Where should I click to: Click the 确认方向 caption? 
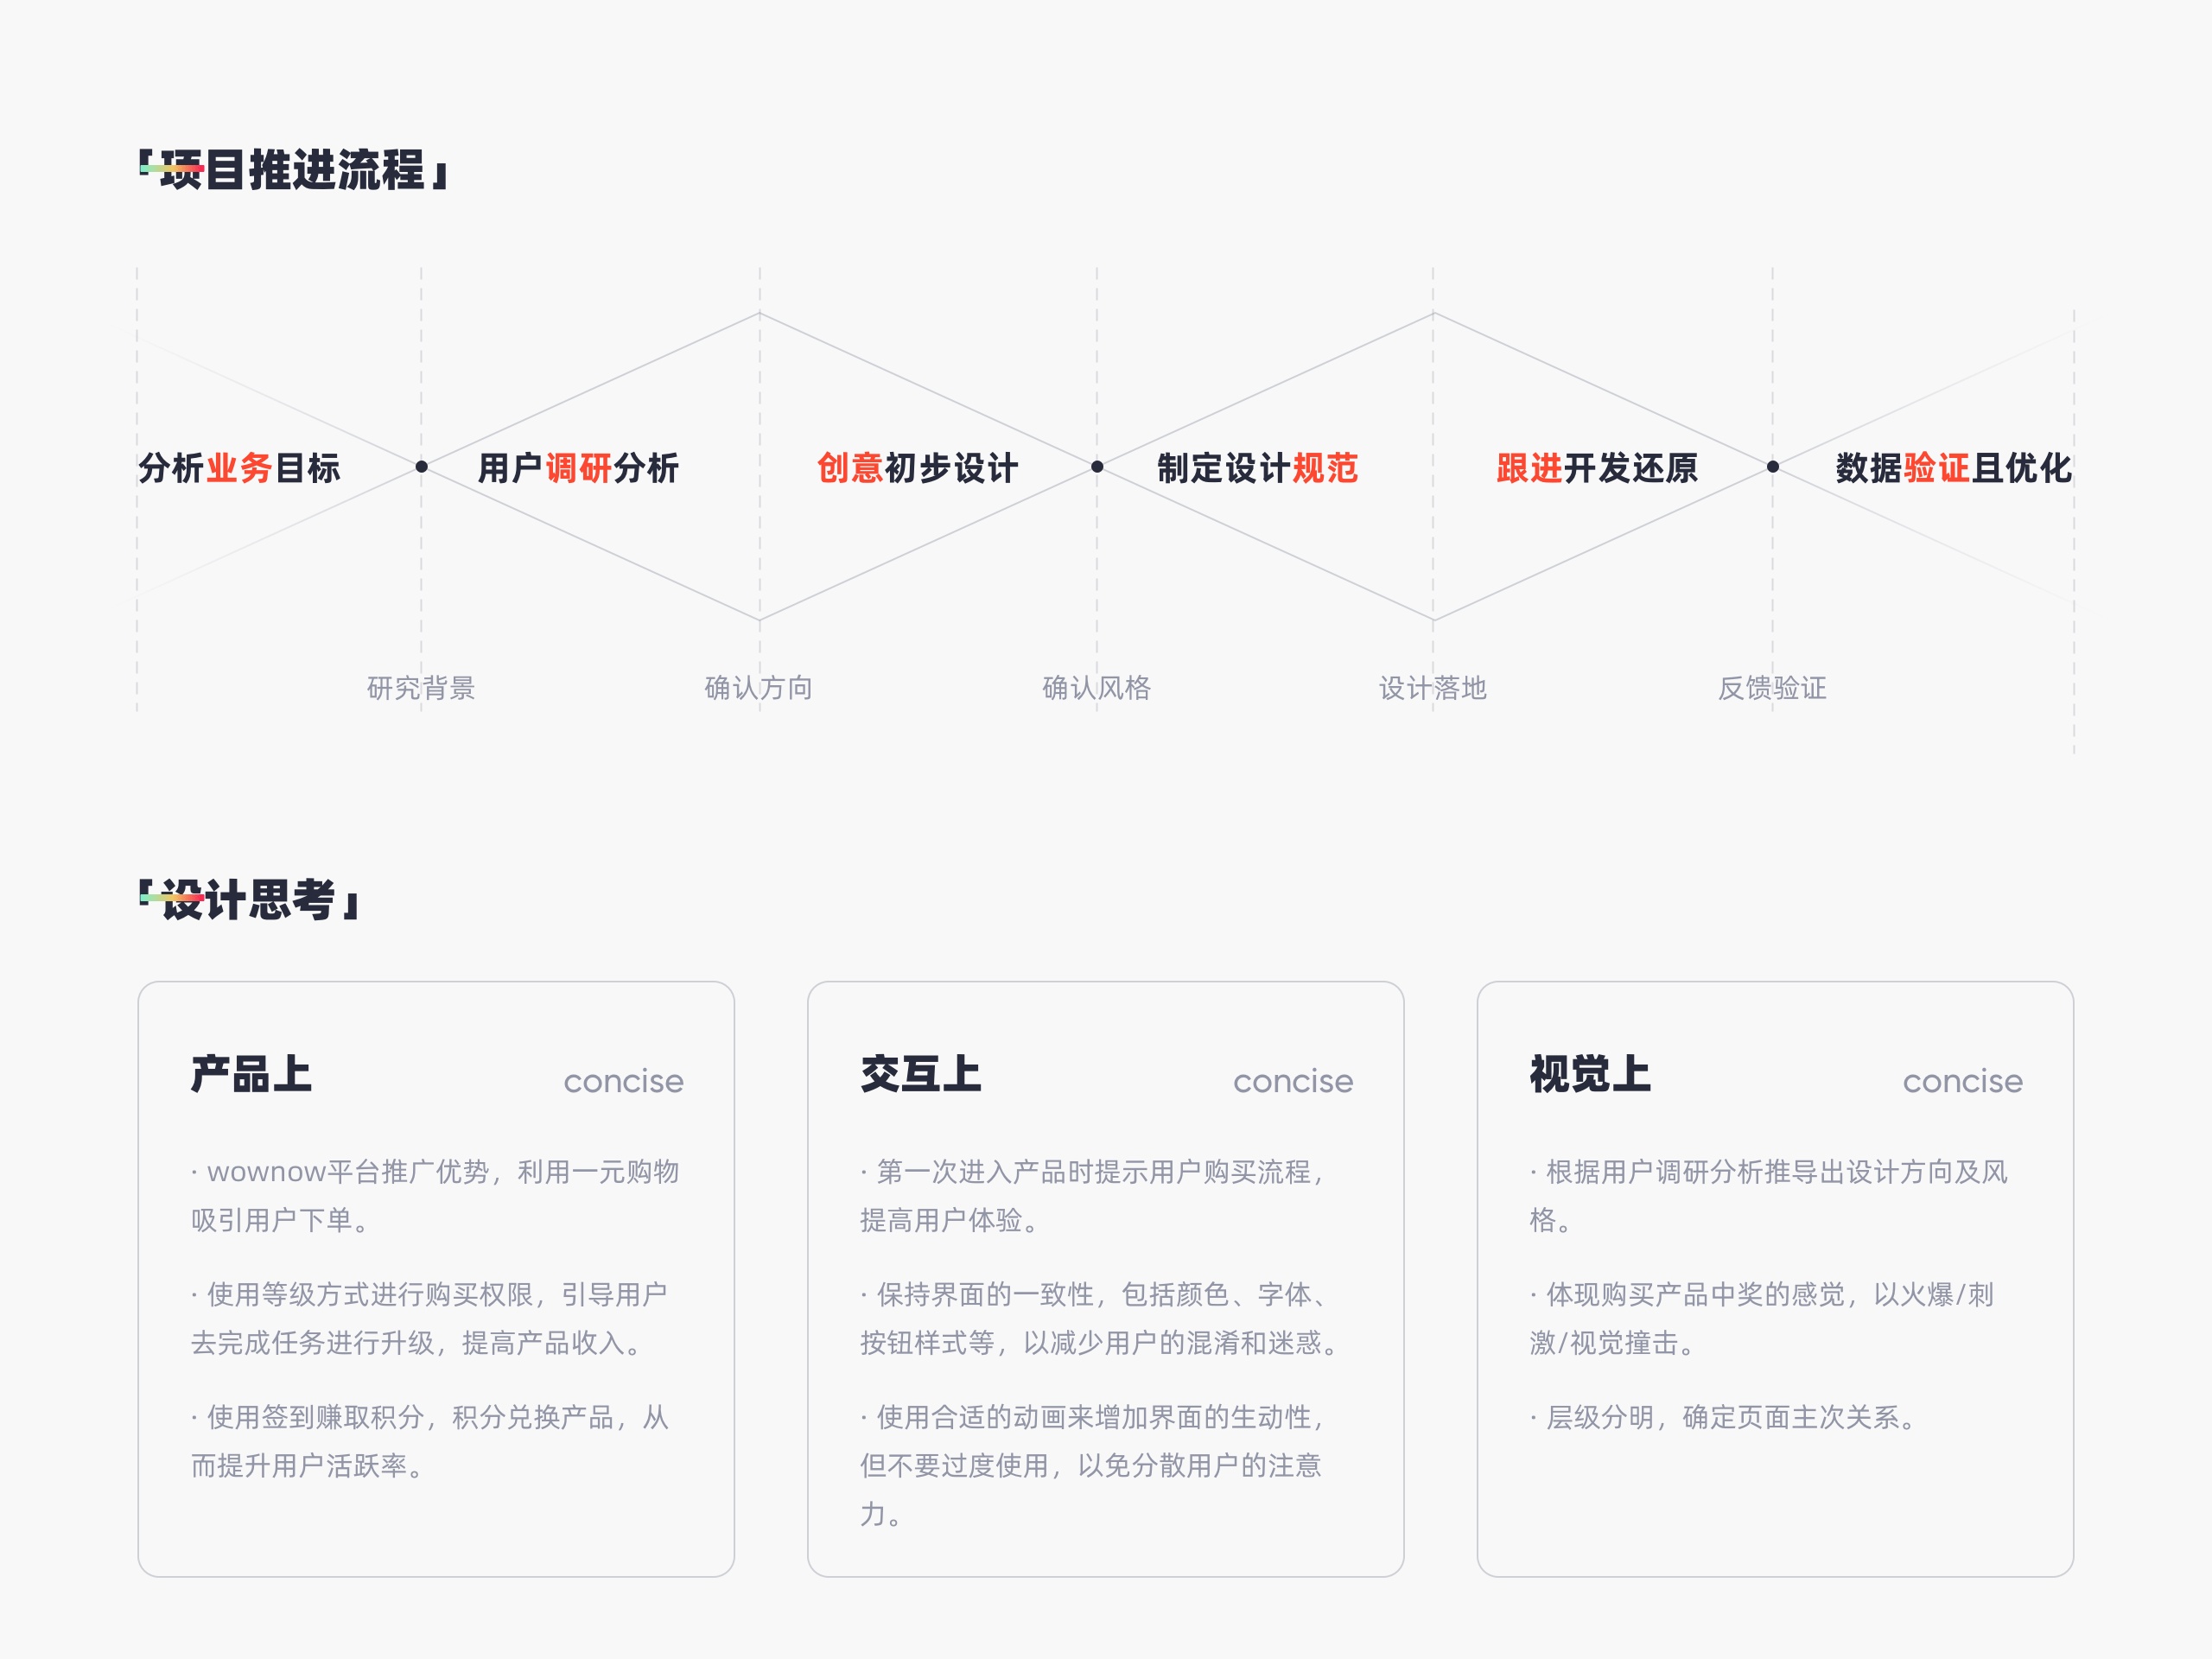coord(758,688)
